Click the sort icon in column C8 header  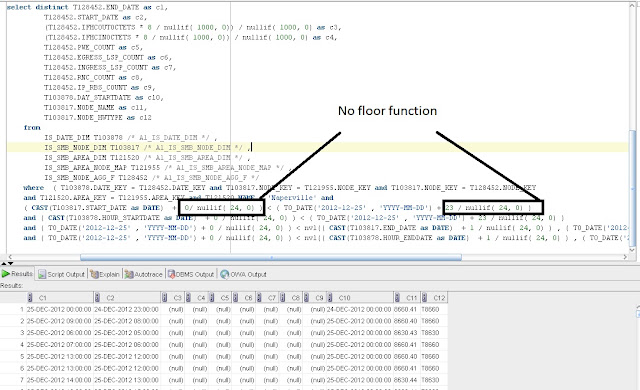pos(283,297)
